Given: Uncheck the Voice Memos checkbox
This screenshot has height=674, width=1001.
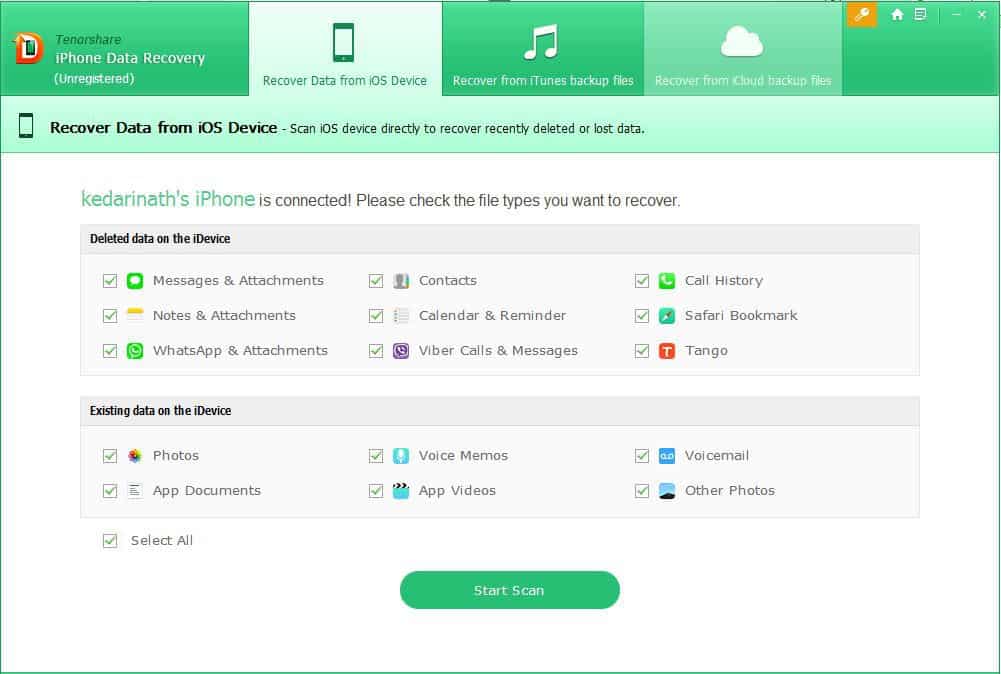Looking at the screenshot, I should tap(376, 456).
